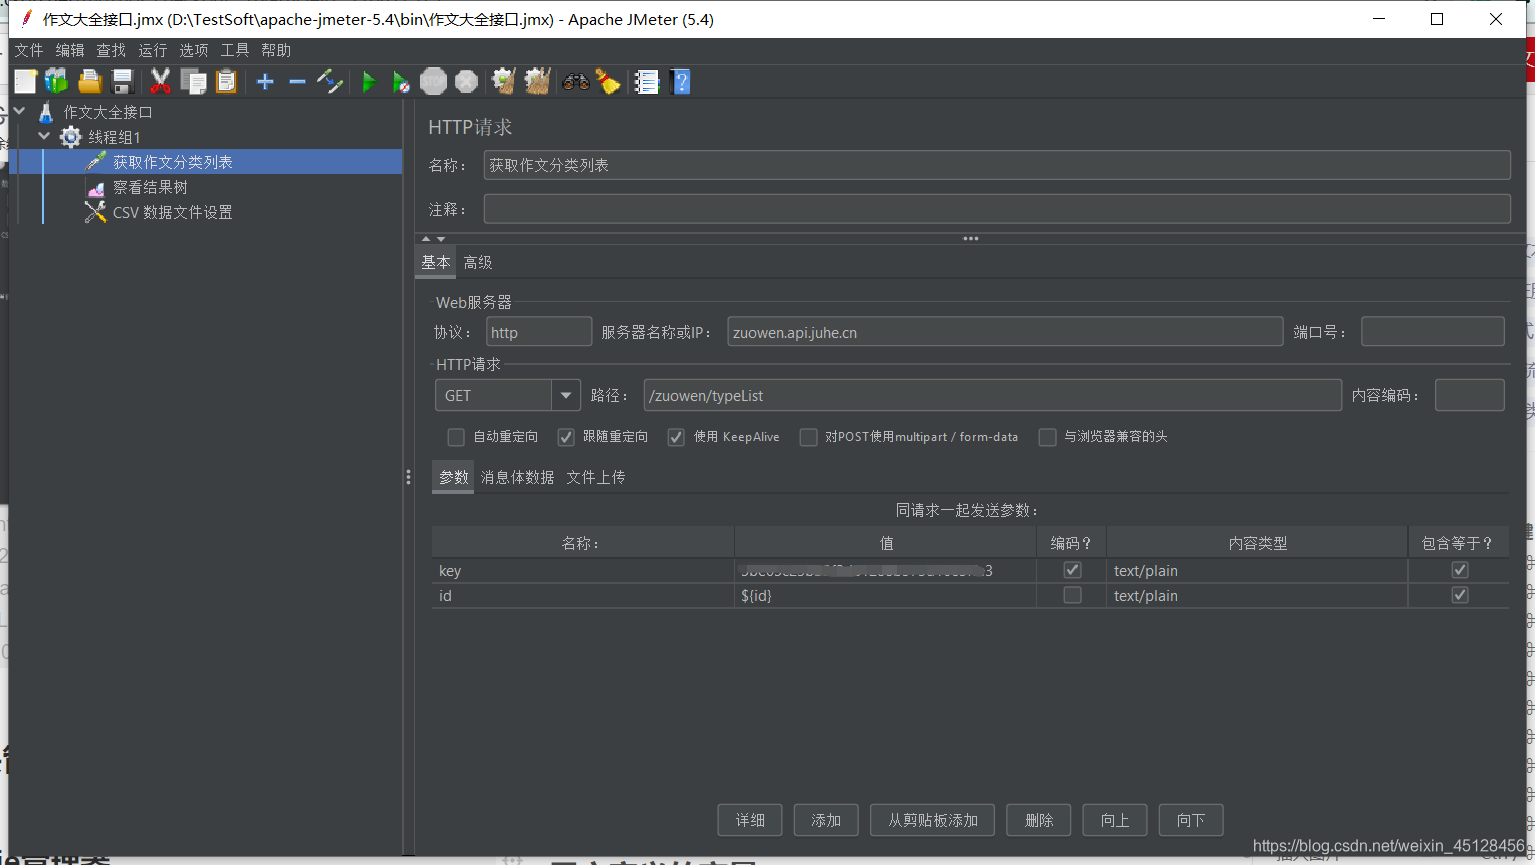Viewport: 1535px width, 865px height.
Task: Click the 路径 path field
Action: point(993,395)
